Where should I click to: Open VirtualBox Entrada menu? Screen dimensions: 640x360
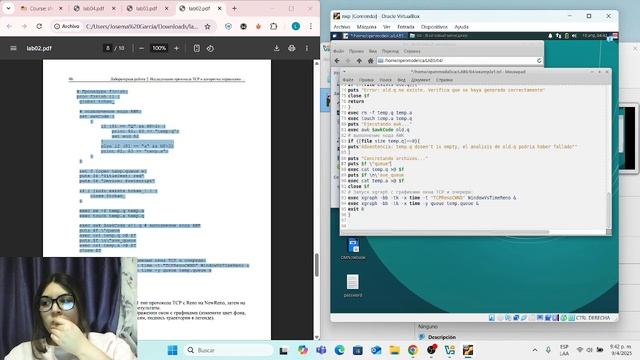coord(406,27)
